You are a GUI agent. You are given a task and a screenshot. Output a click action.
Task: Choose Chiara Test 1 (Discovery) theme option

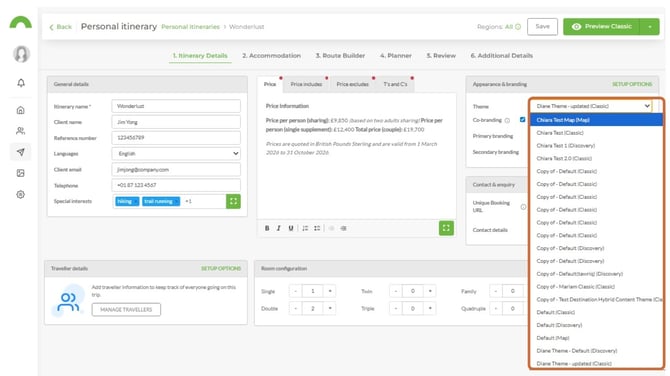(596, 146)
